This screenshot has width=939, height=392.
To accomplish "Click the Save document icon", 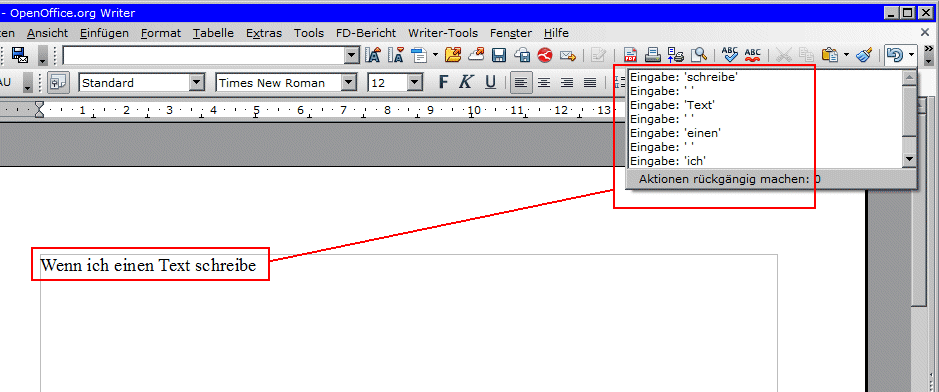I will (499, 56).
